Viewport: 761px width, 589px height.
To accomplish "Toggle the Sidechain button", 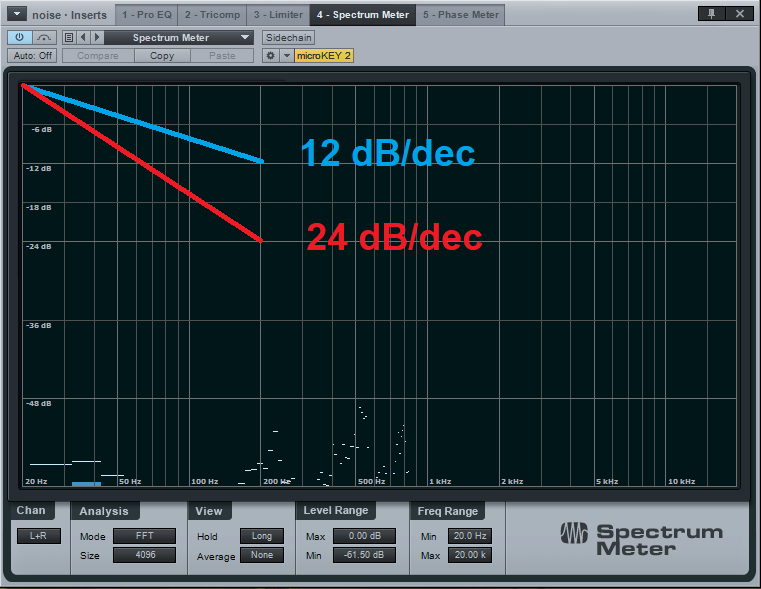I will click(288, 37).
